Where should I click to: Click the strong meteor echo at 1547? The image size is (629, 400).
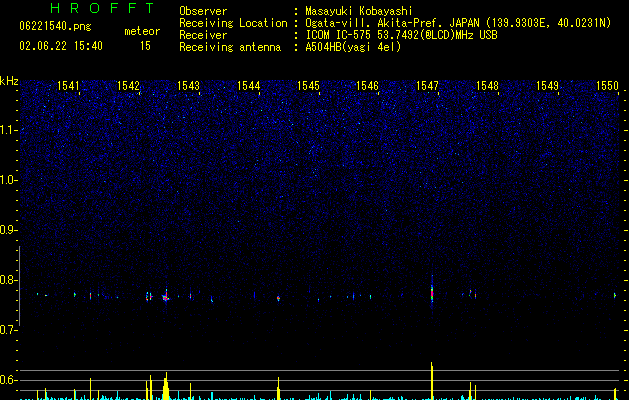[x=432, y=293]
